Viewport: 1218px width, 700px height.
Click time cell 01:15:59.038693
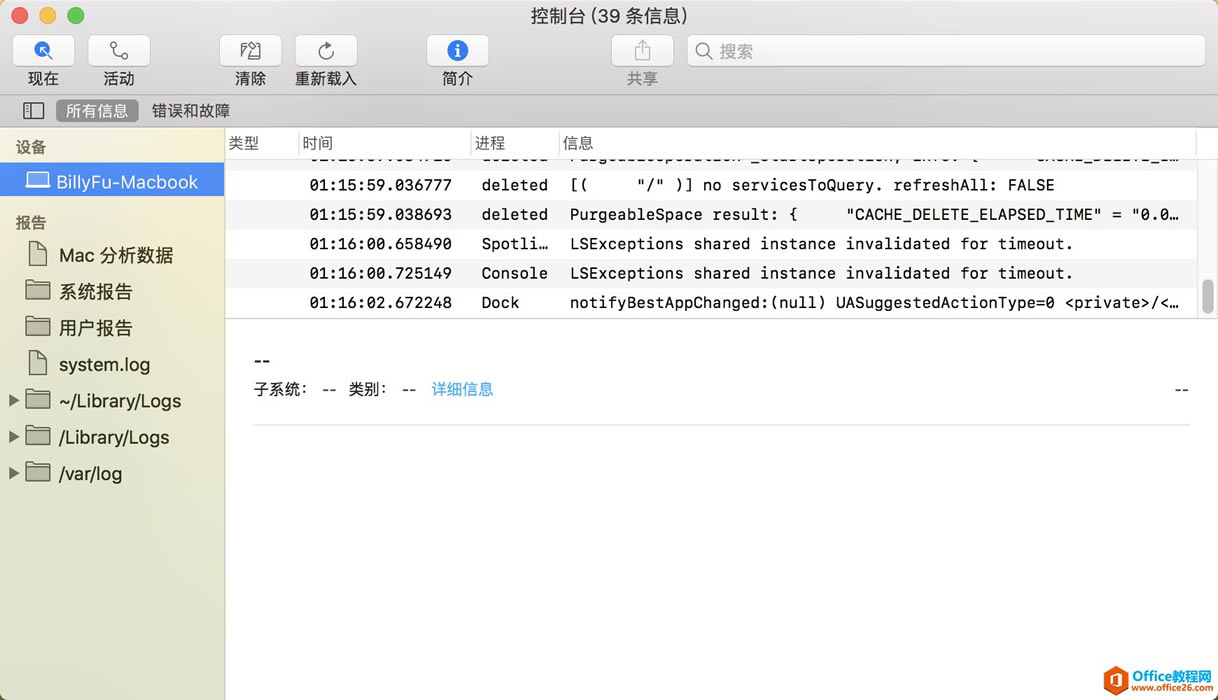point(380,214)
